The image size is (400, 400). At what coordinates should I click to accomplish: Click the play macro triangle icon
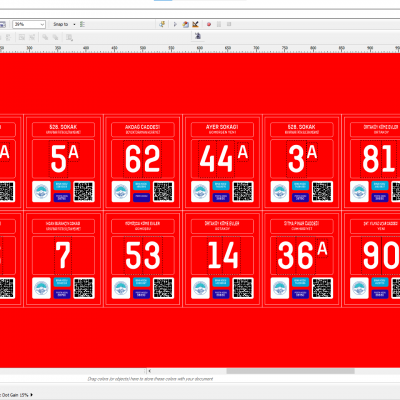[x=175, y=24]
